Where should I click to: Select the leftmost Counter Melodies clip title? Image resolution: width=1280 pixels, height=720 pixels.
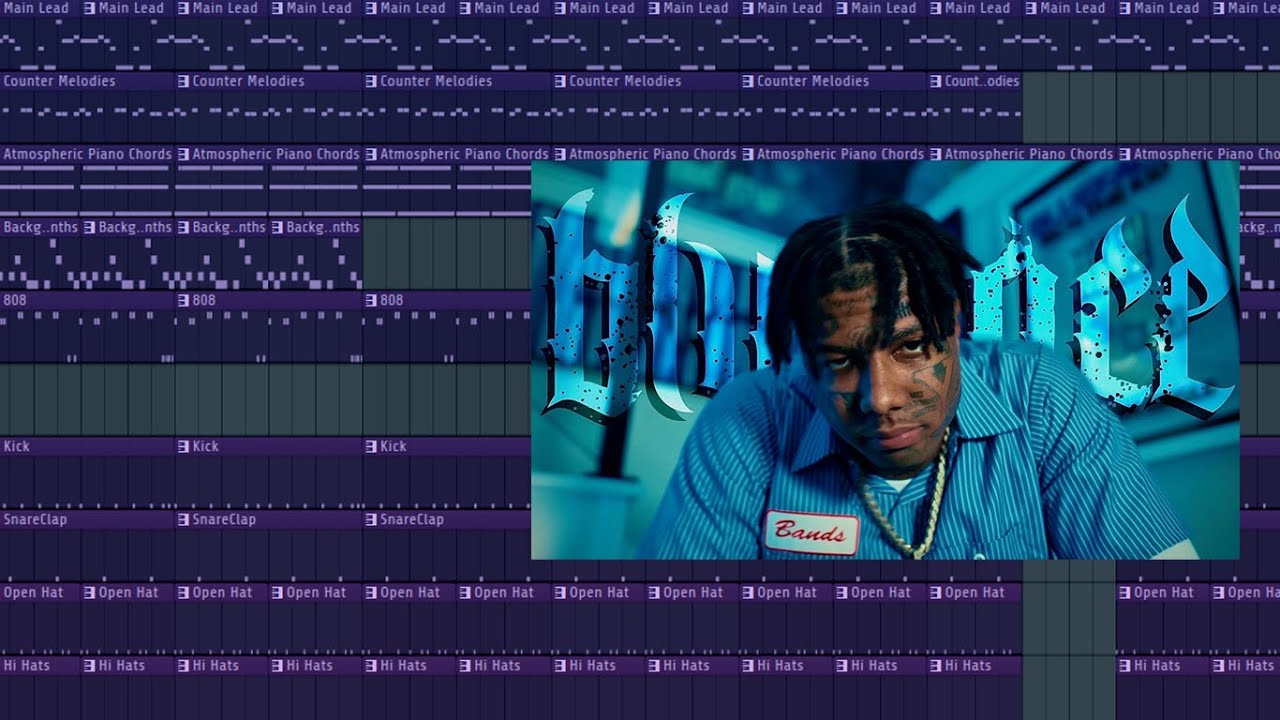pyautogui.click(x=59, y=81)
